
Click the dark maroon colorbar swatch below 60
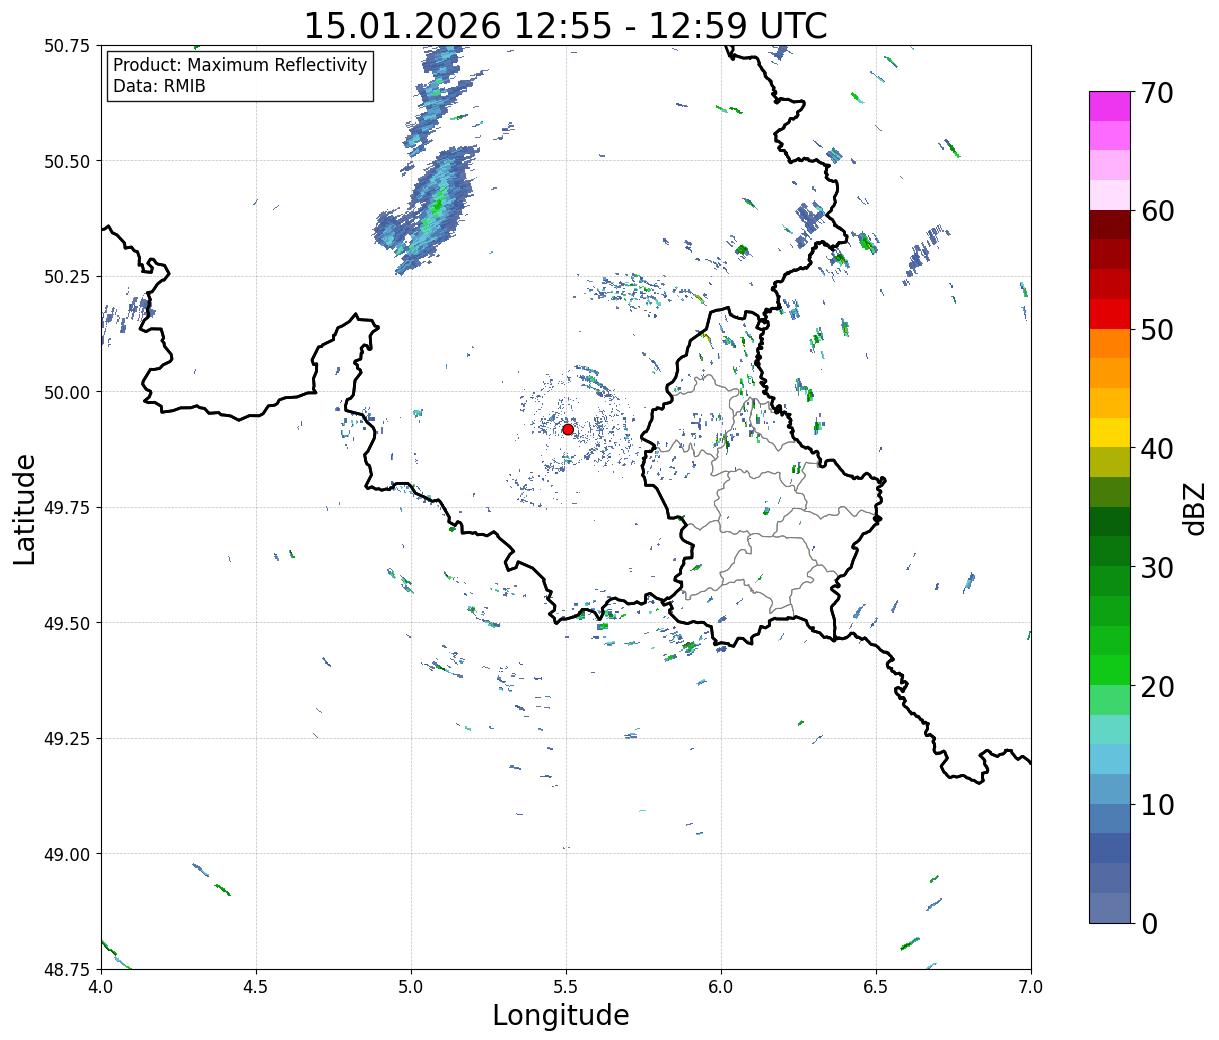click(x=1110, y=224)
